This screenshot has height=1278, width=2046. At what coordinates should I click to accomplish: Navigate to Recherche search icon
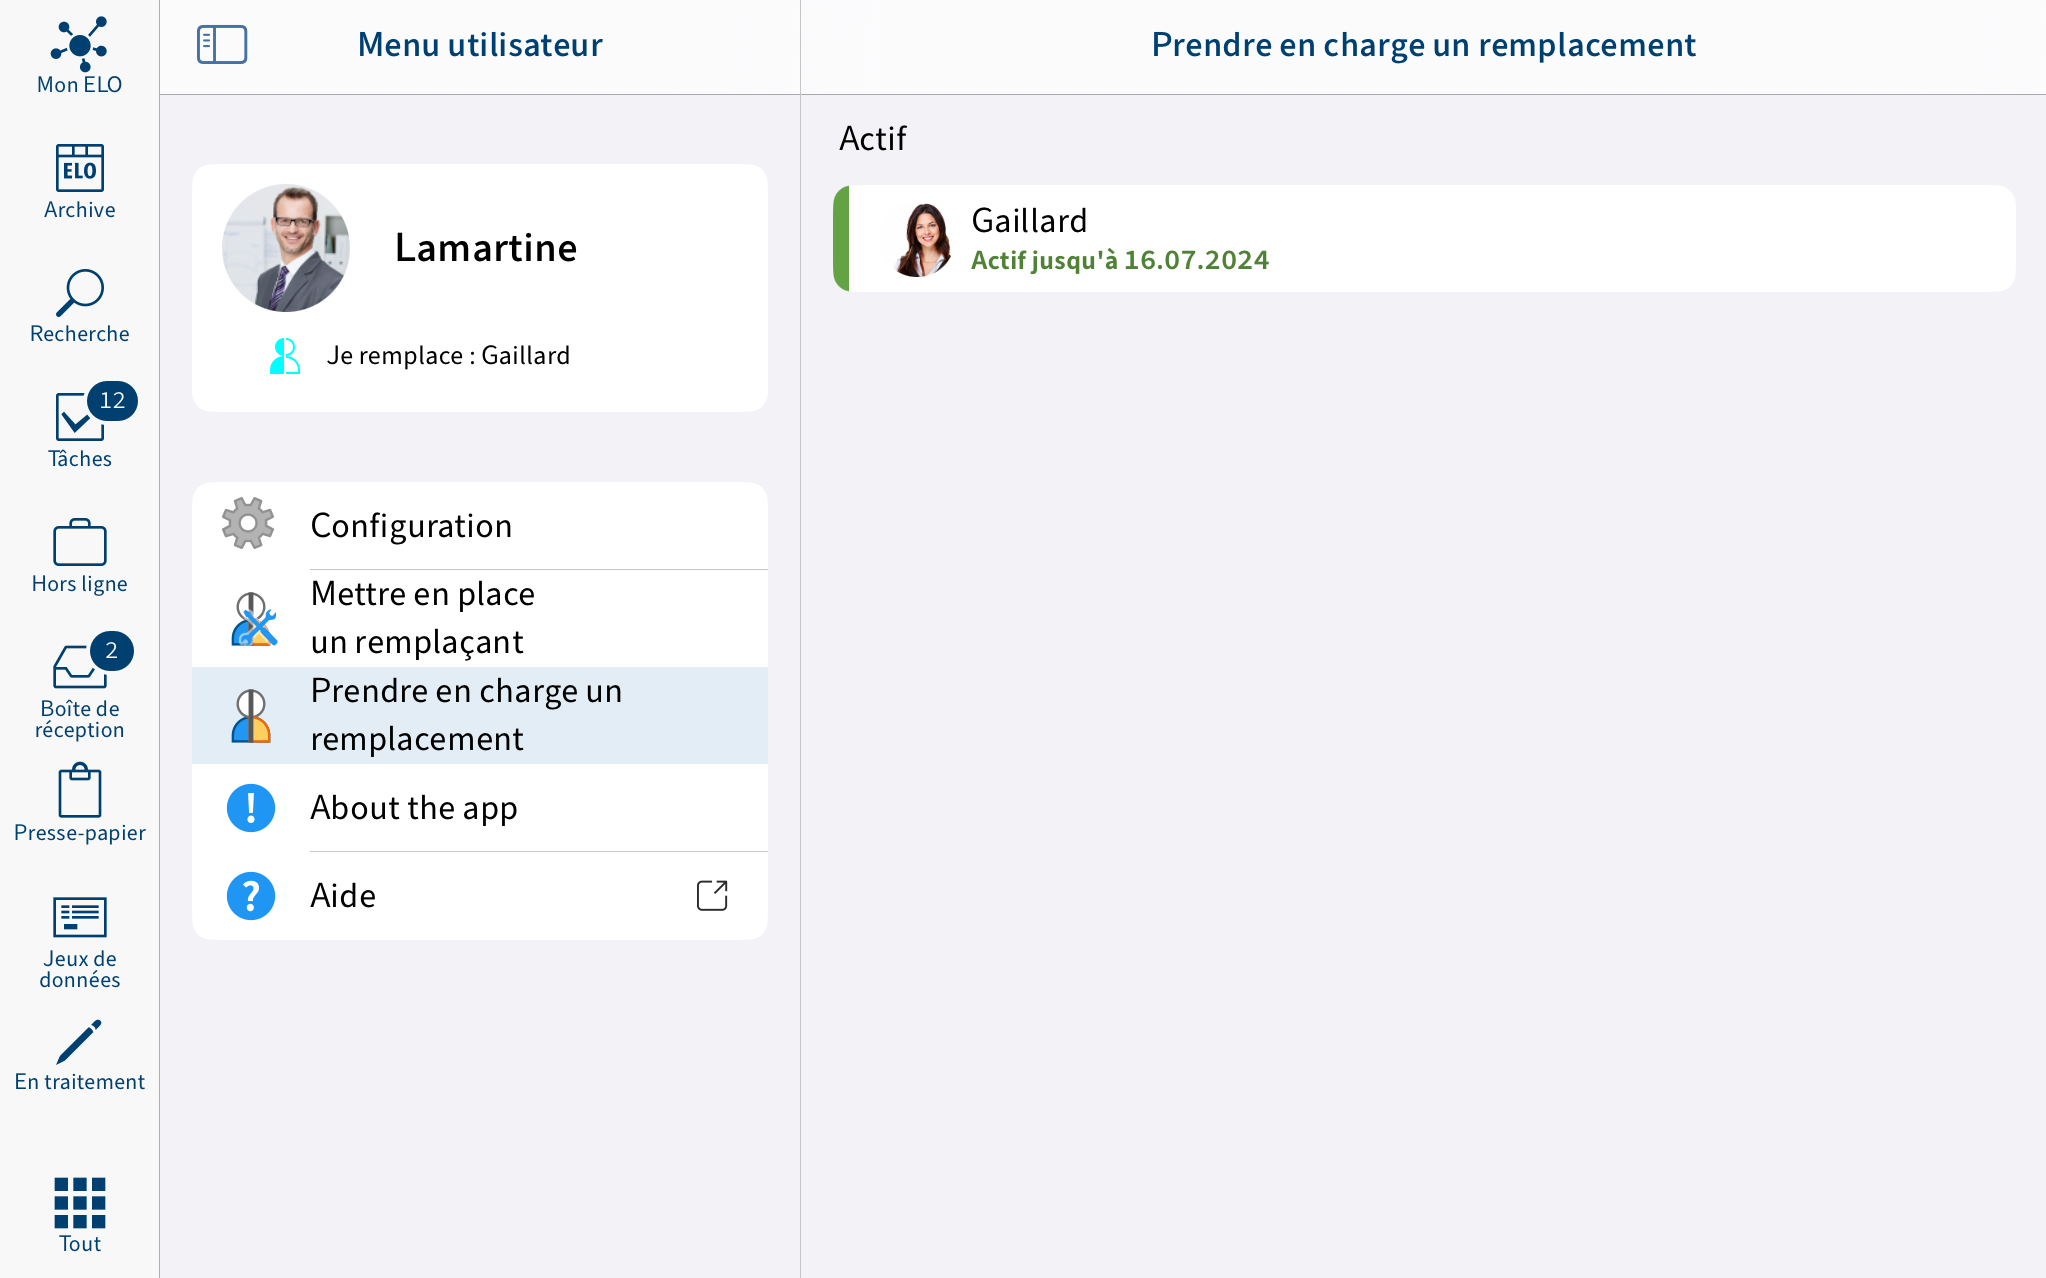(79, 292)
